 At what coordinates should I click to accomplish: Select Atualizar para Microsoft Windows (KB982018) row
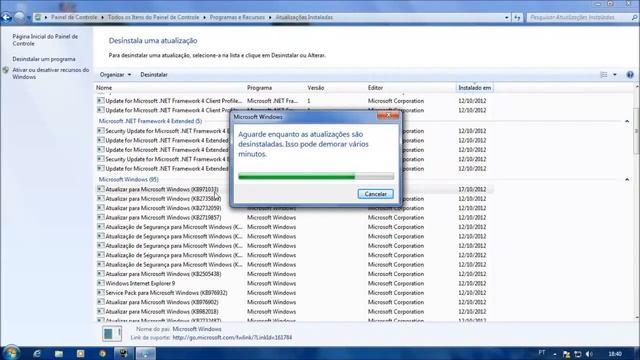pos(295,311)
